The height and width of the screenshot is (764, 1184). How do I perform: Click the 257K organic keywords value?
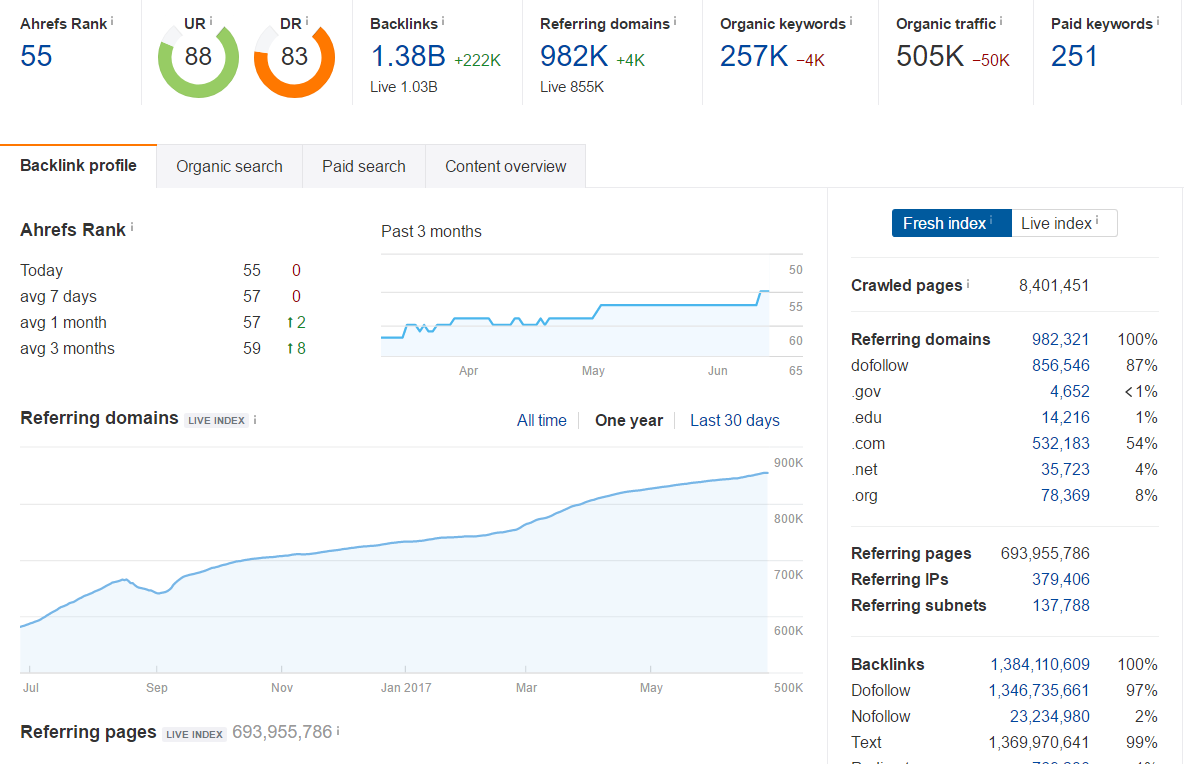coord(754,57)
